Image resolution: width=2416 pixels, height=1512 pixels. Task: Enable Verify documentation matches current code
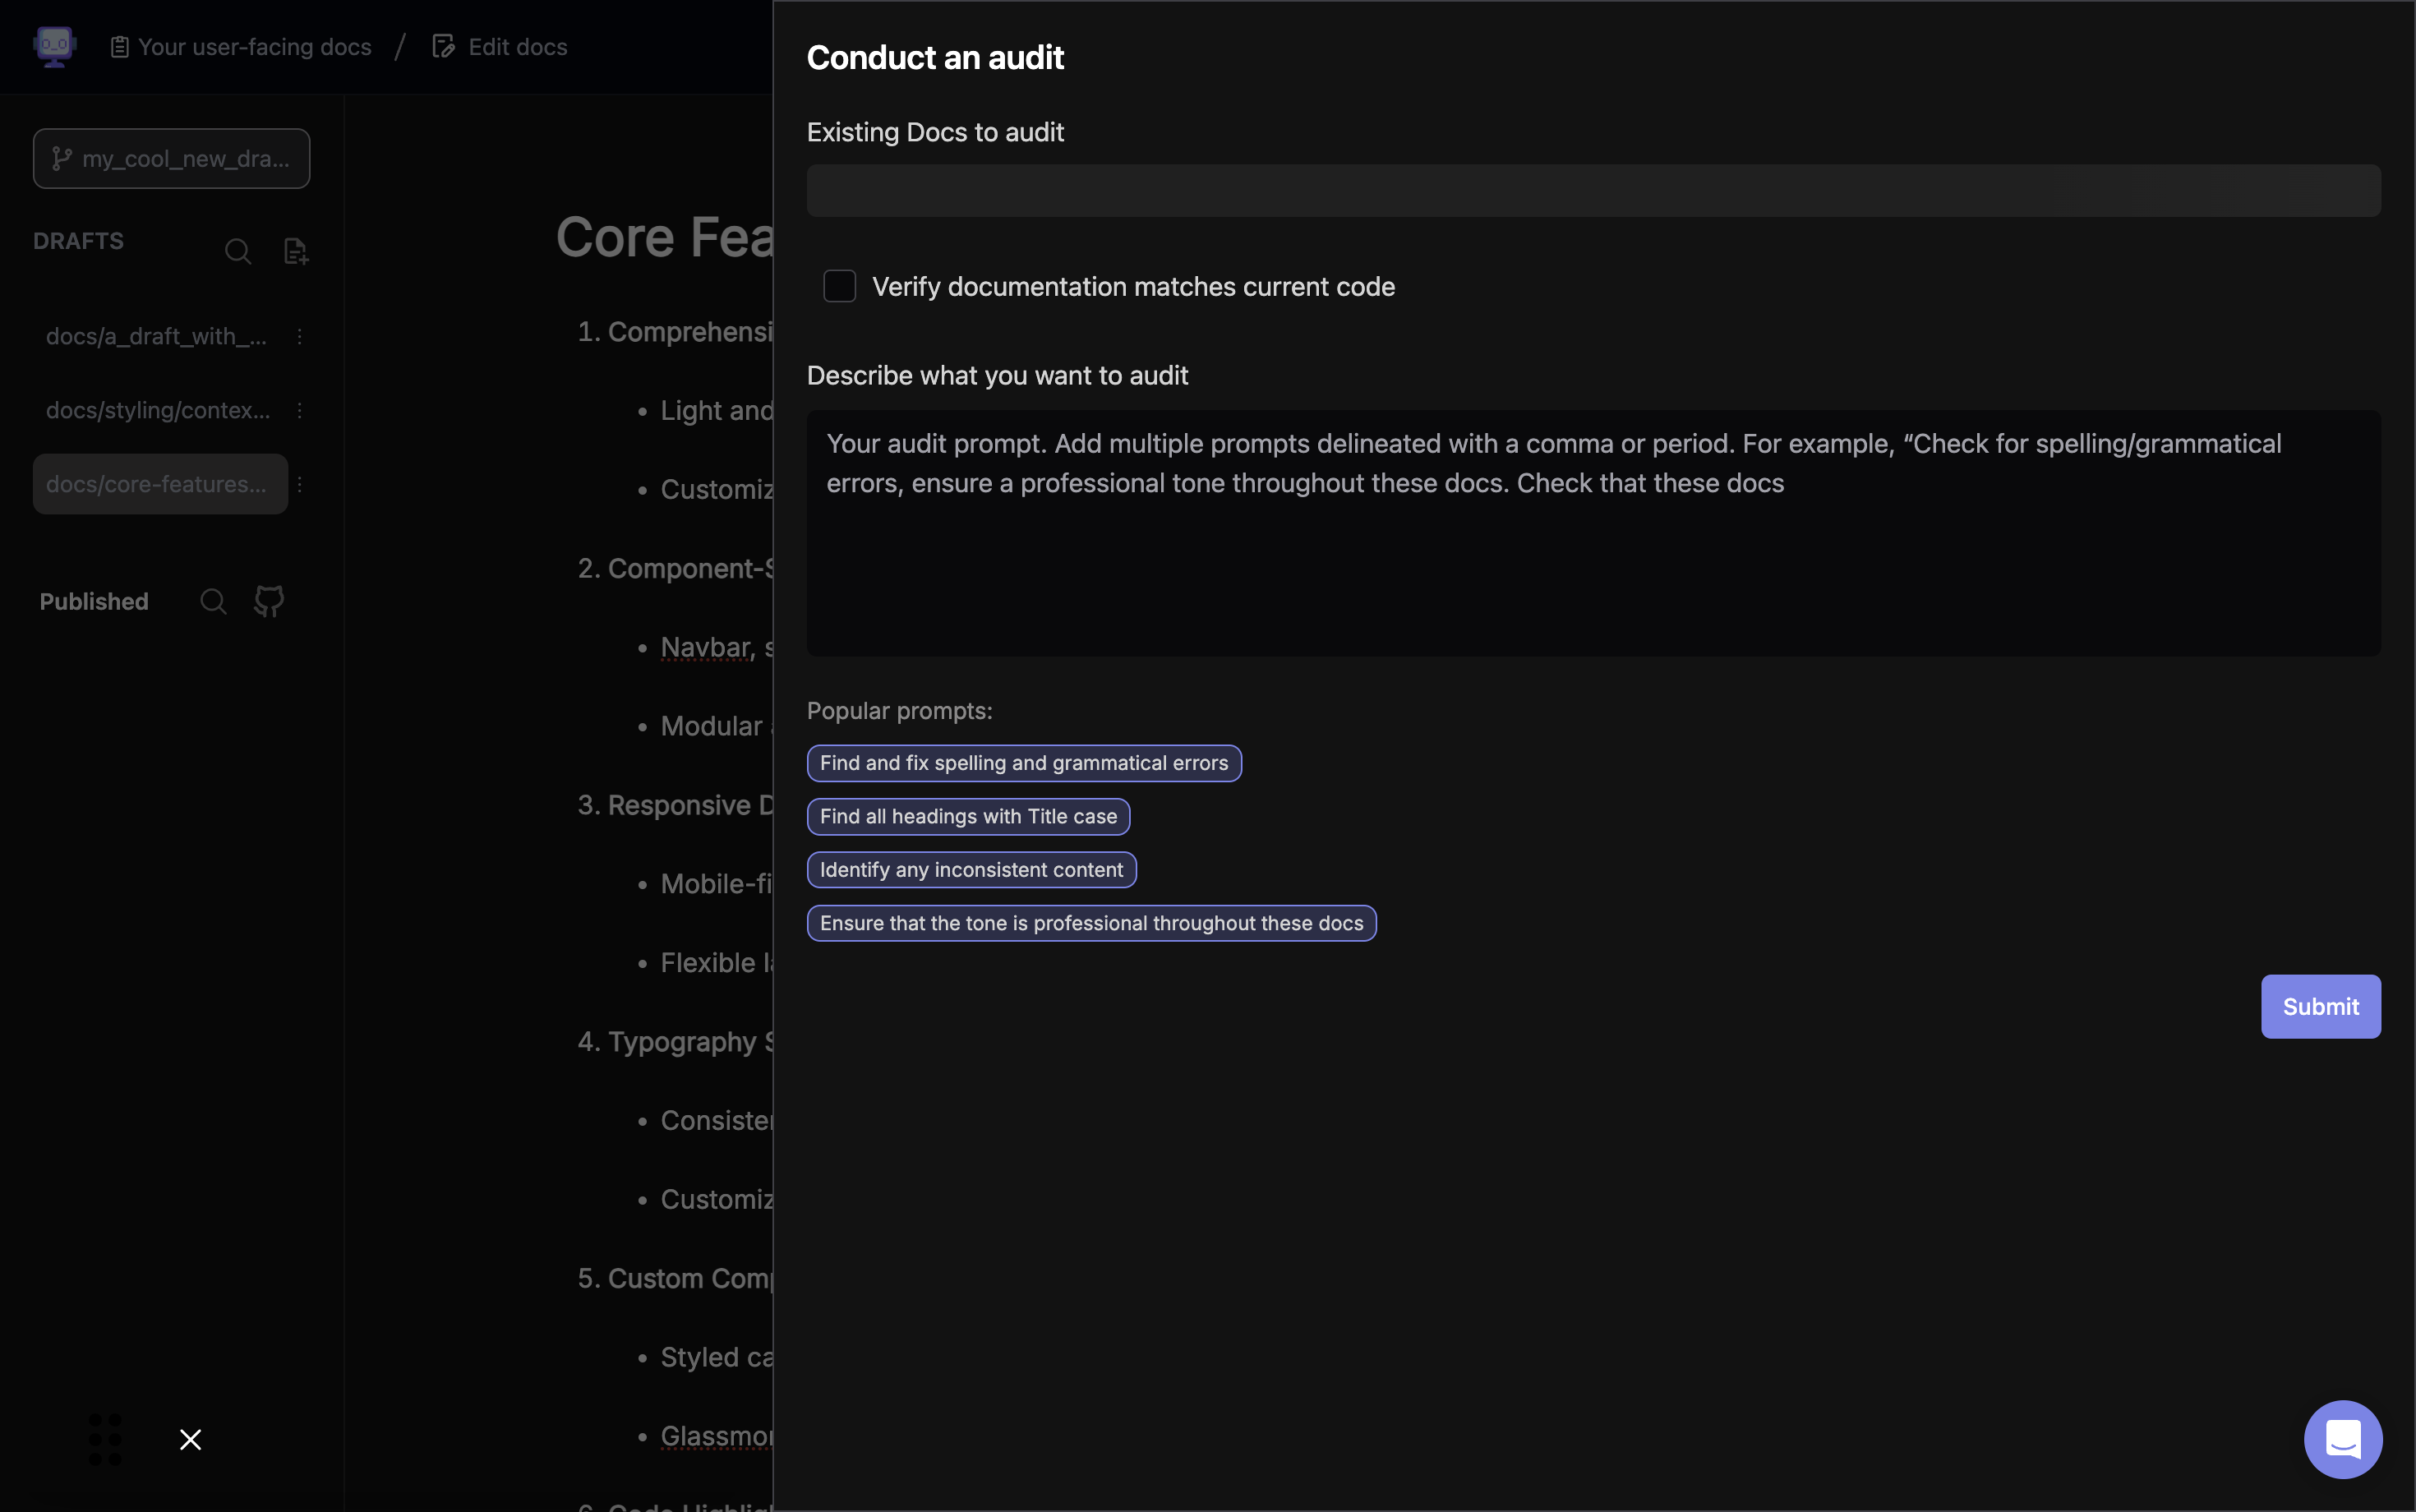839,287
